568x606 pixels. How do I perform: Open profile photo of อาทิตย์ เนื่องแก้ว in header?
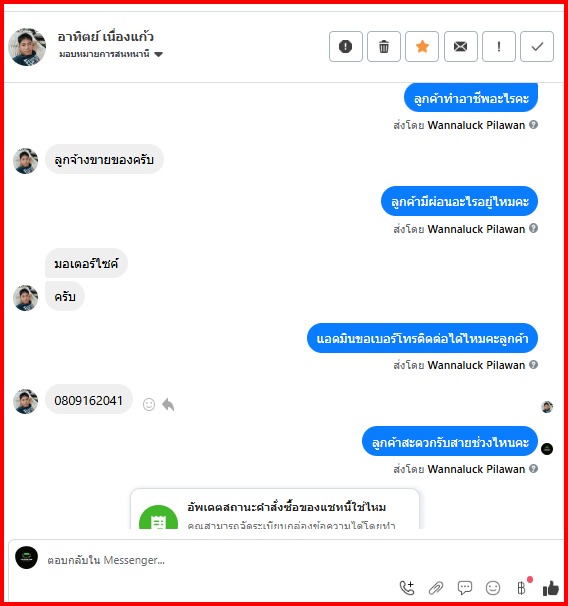click(x=27, y=47)
